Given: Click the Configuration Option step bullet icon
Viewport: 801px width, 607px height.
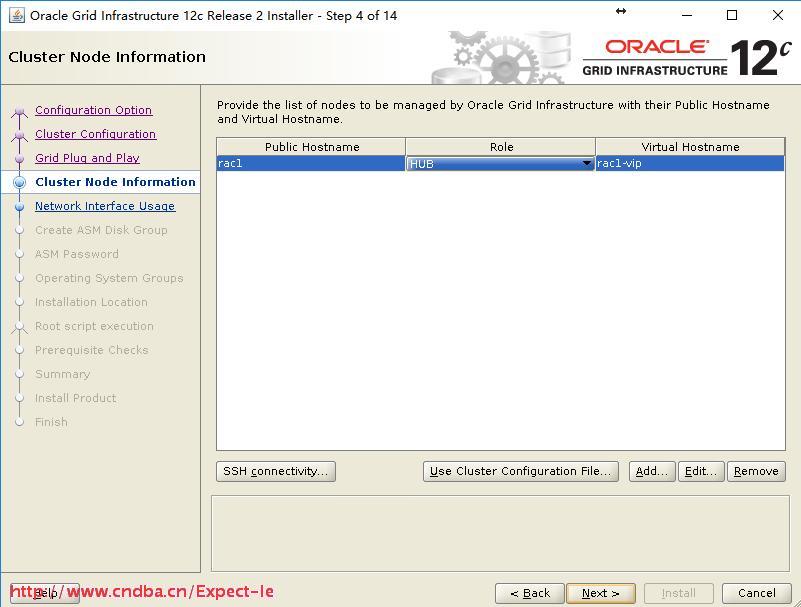Looking at the screenshot, I should coord(19,111).
